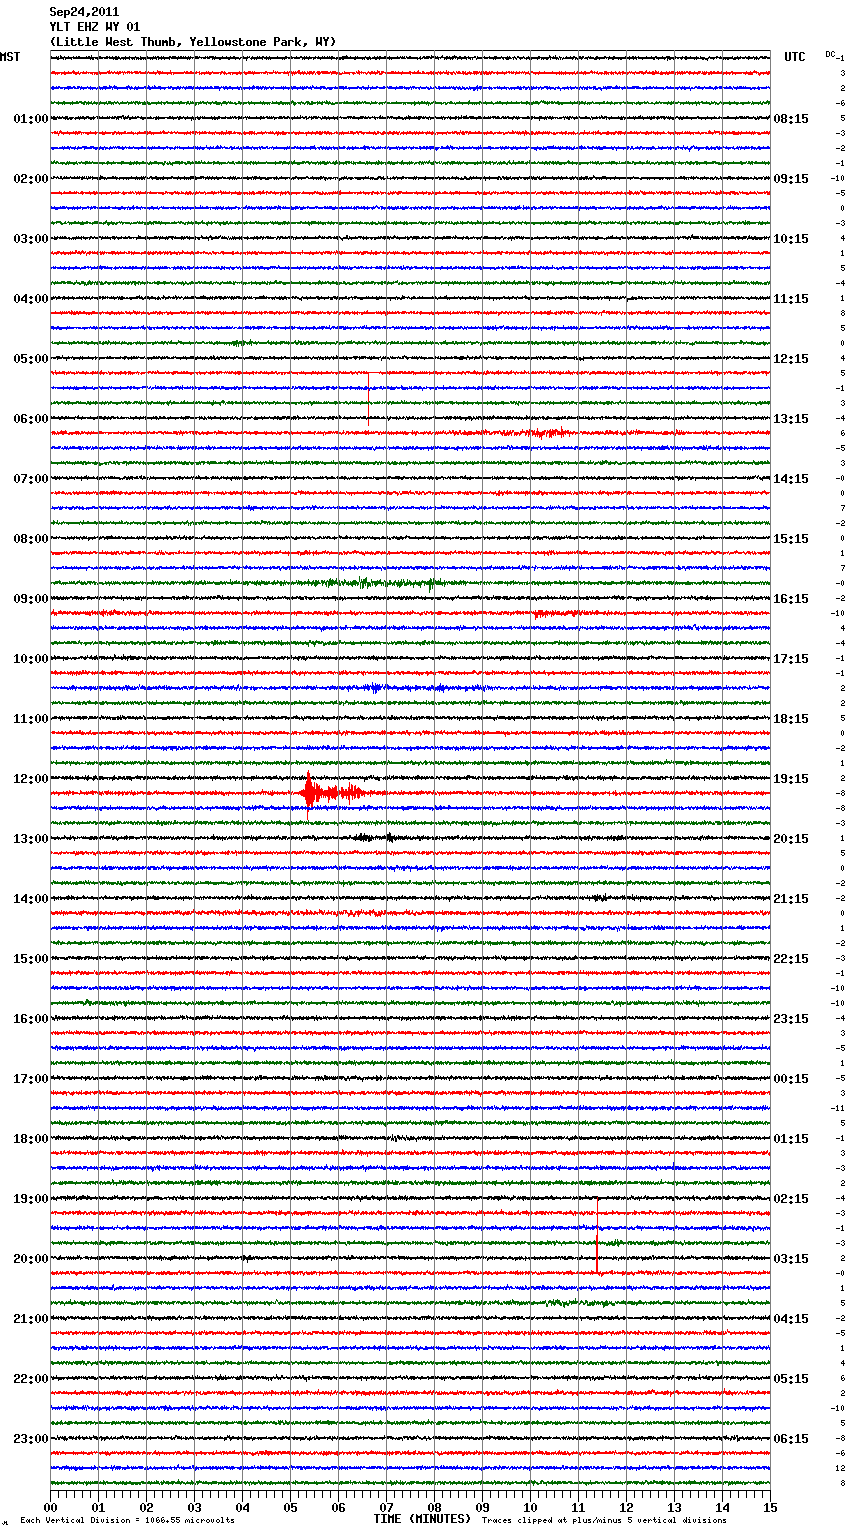Viewport: 850px width, 1534px height.
Task: Click the 06:15 UTC time label
Action: tap(791, 1439)
